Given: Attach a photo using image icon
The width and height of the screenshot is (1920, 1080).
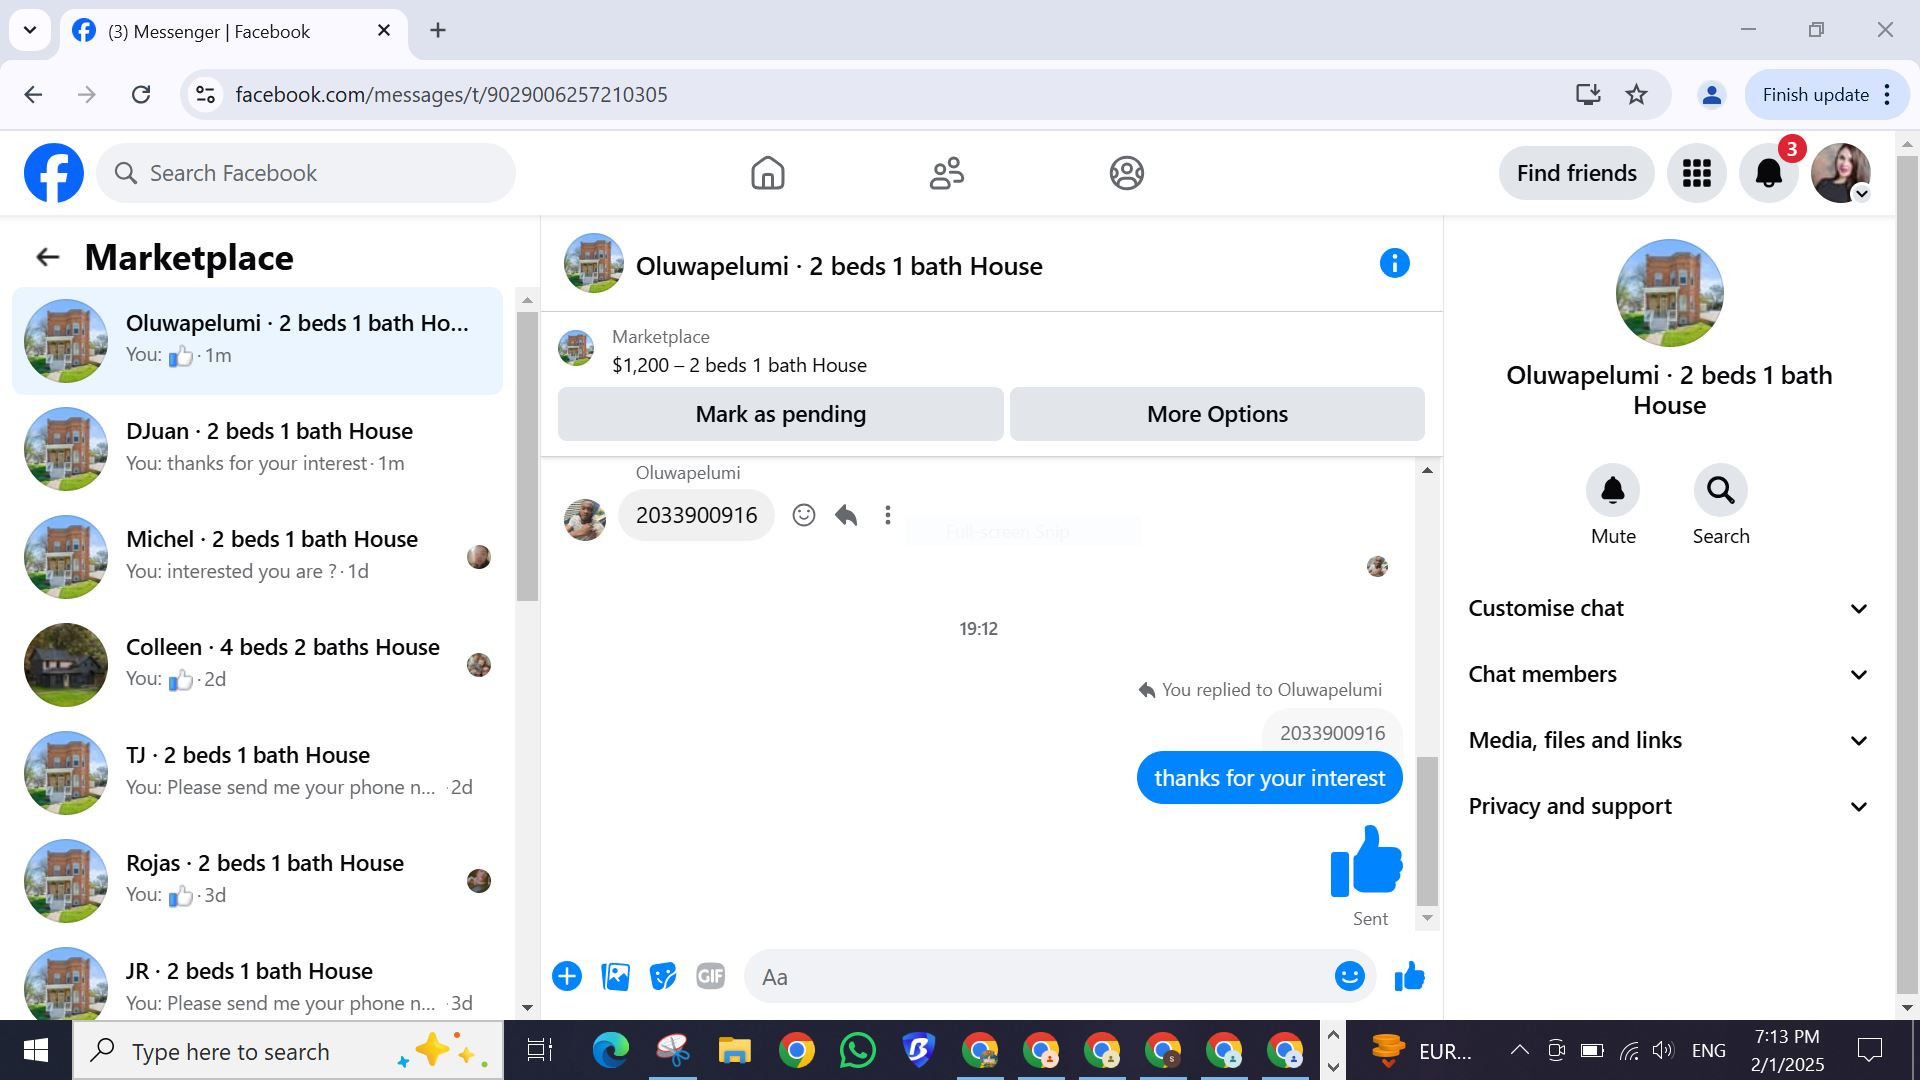Looking at the screenshot, I should pos(615,976).
